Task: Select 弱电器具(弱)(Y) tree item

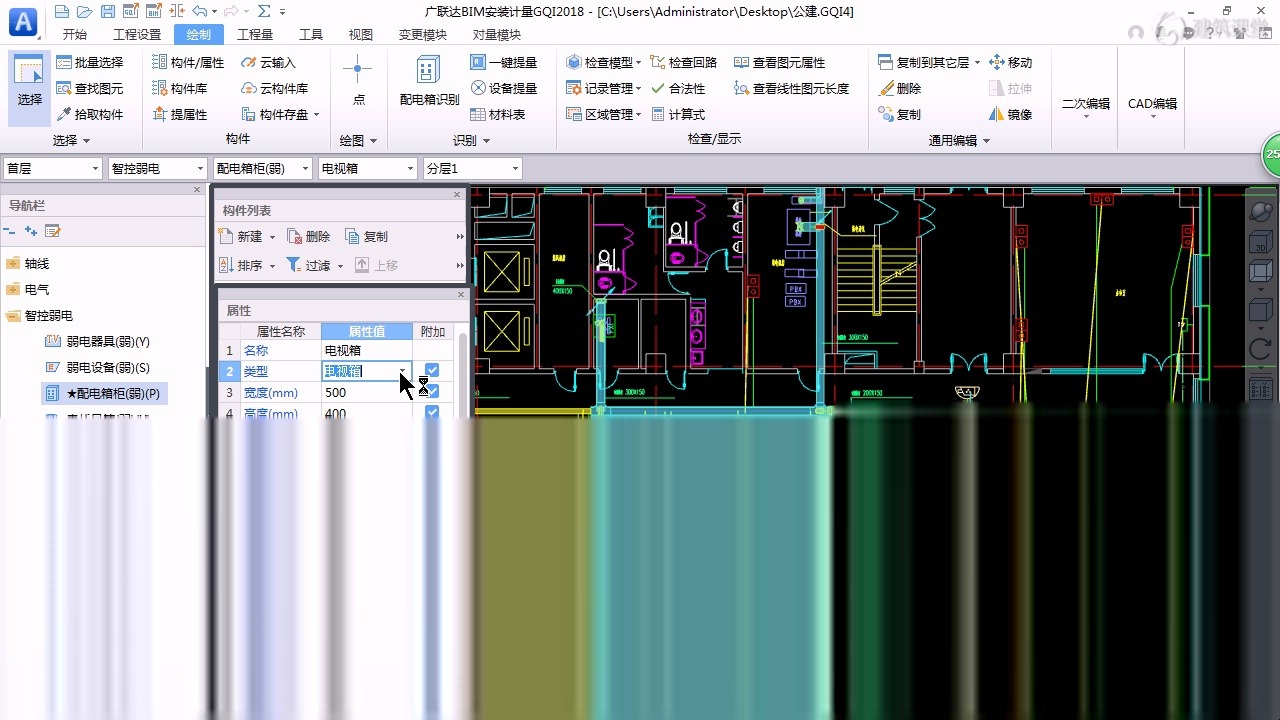Action: click(x=97, y=342)
